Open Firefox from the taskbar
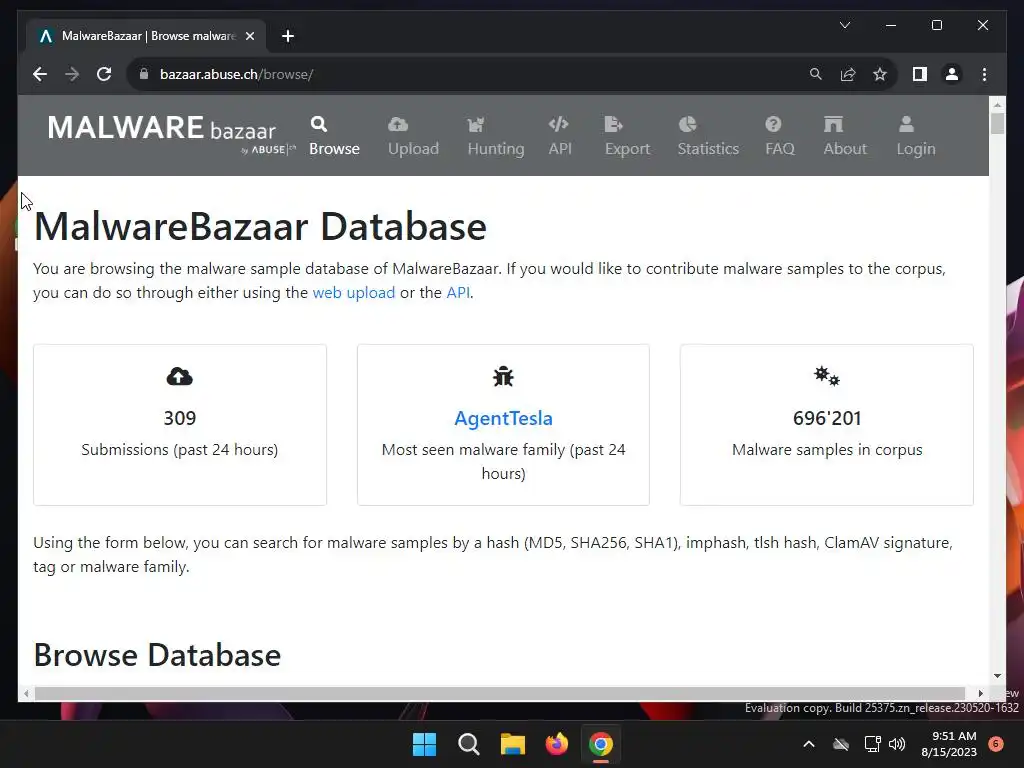1024x768 pixels. [556, 744]
